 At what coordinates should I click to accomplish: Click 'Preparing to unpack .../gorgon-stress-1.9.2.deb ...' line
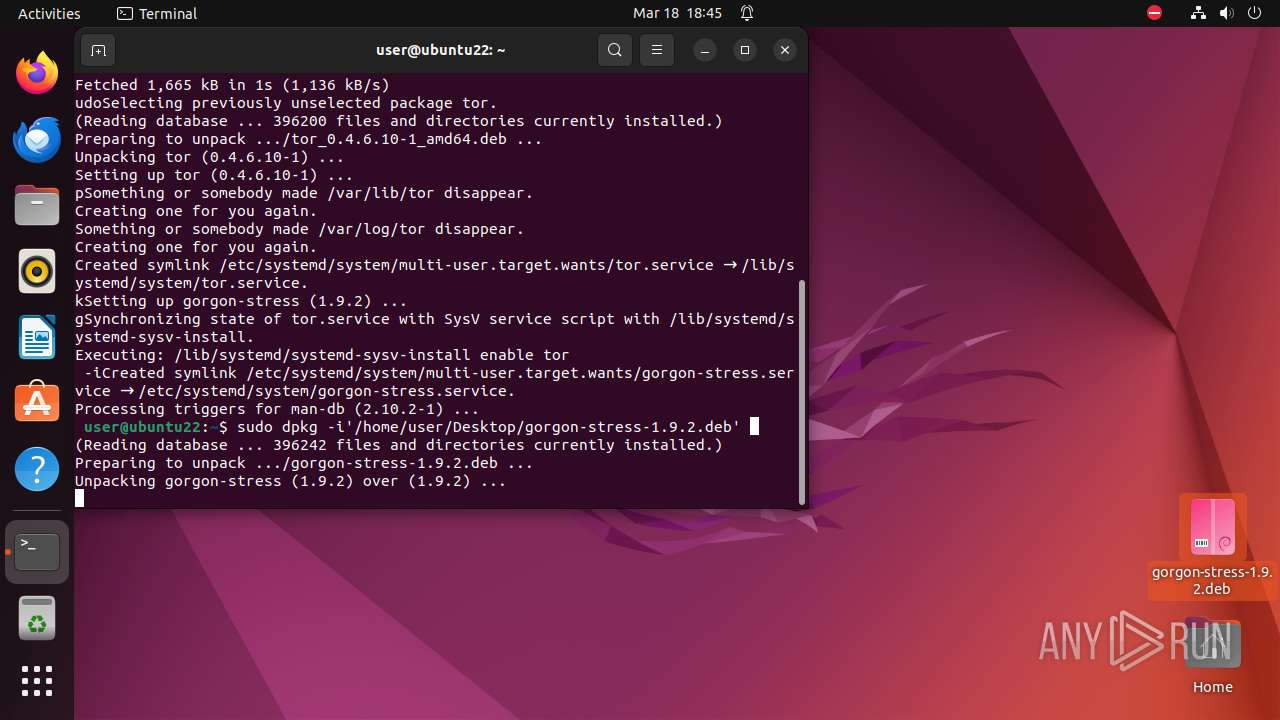coord(304,463)
